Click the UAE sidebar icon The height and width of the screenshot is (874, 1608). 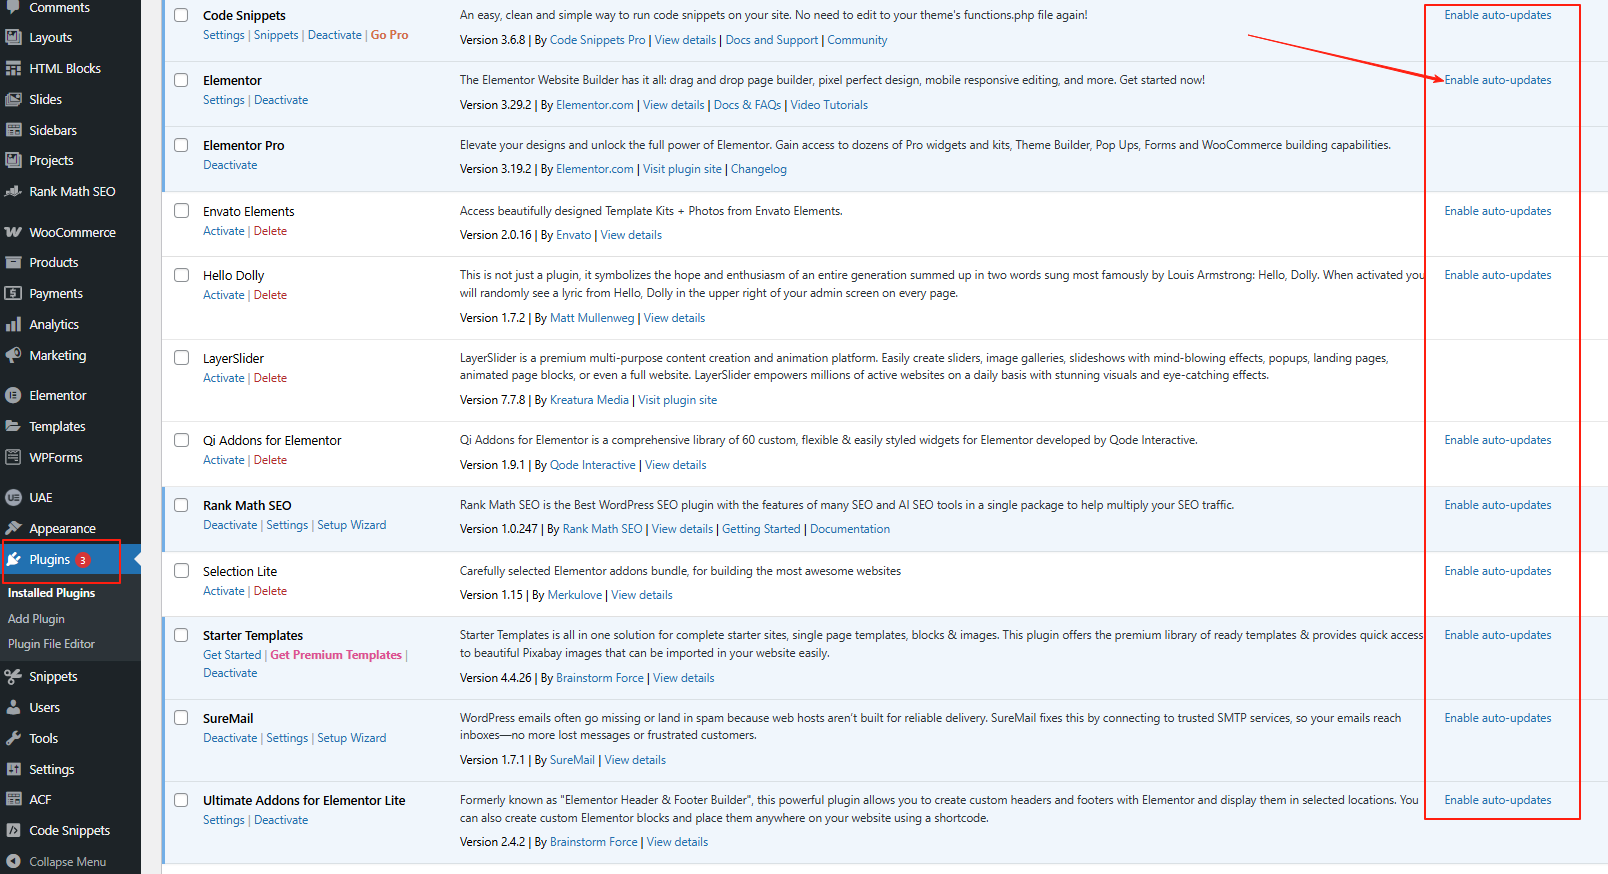click(x=13, y=497)
